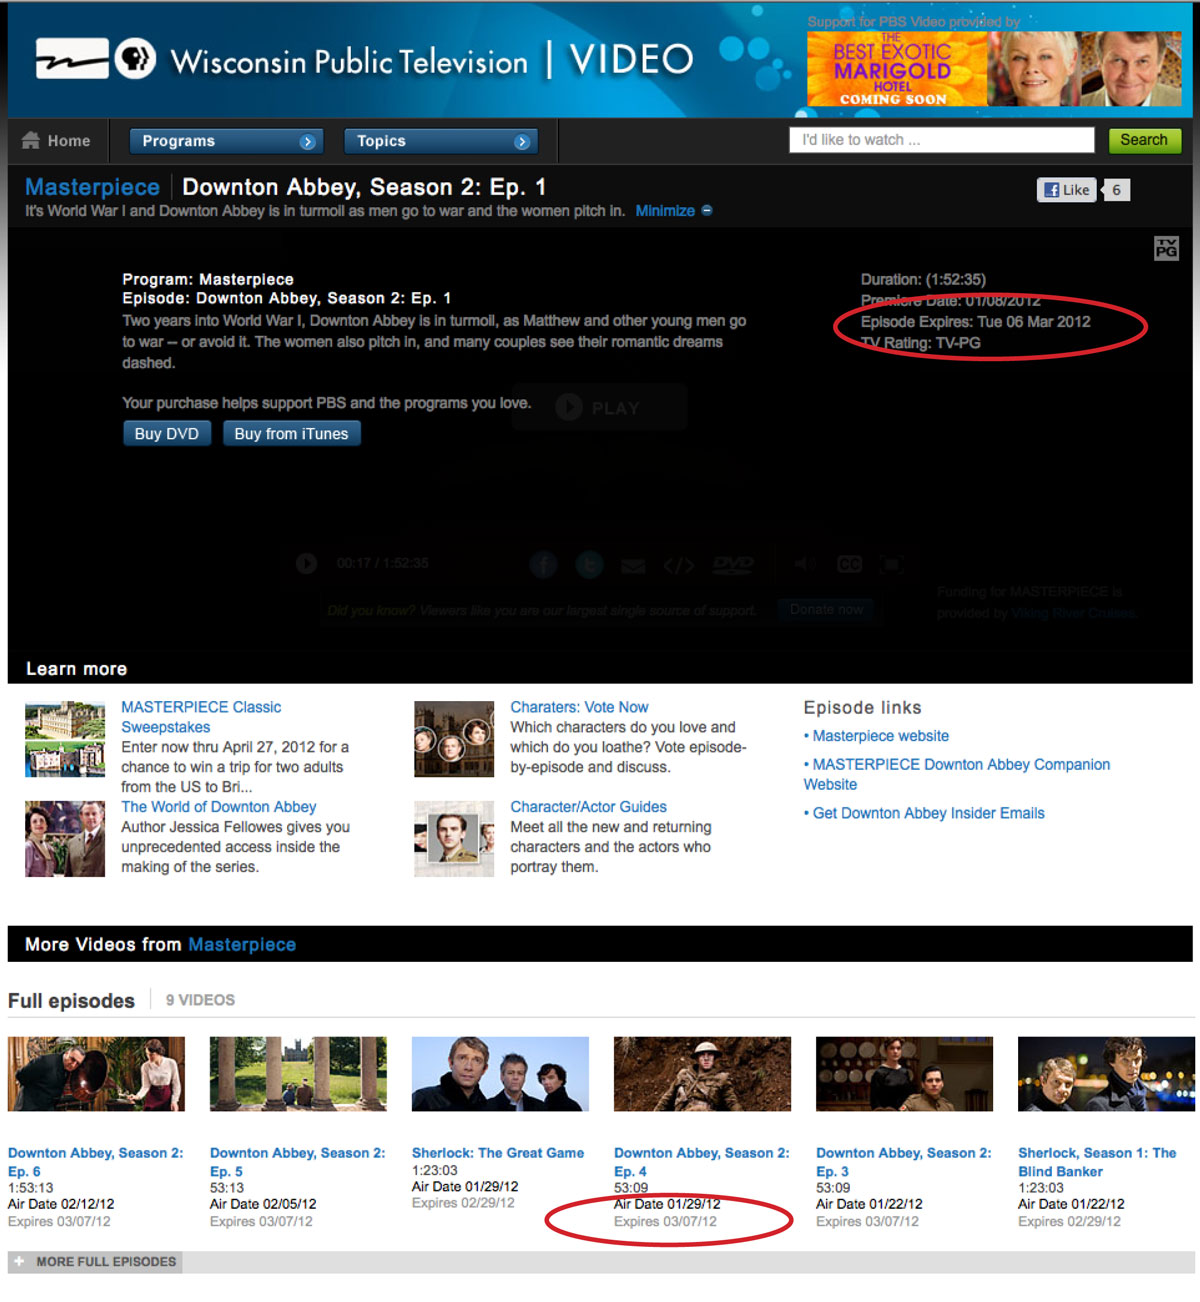Click the World of Downton Abbey thumbnail

click(x=65, y=839)
